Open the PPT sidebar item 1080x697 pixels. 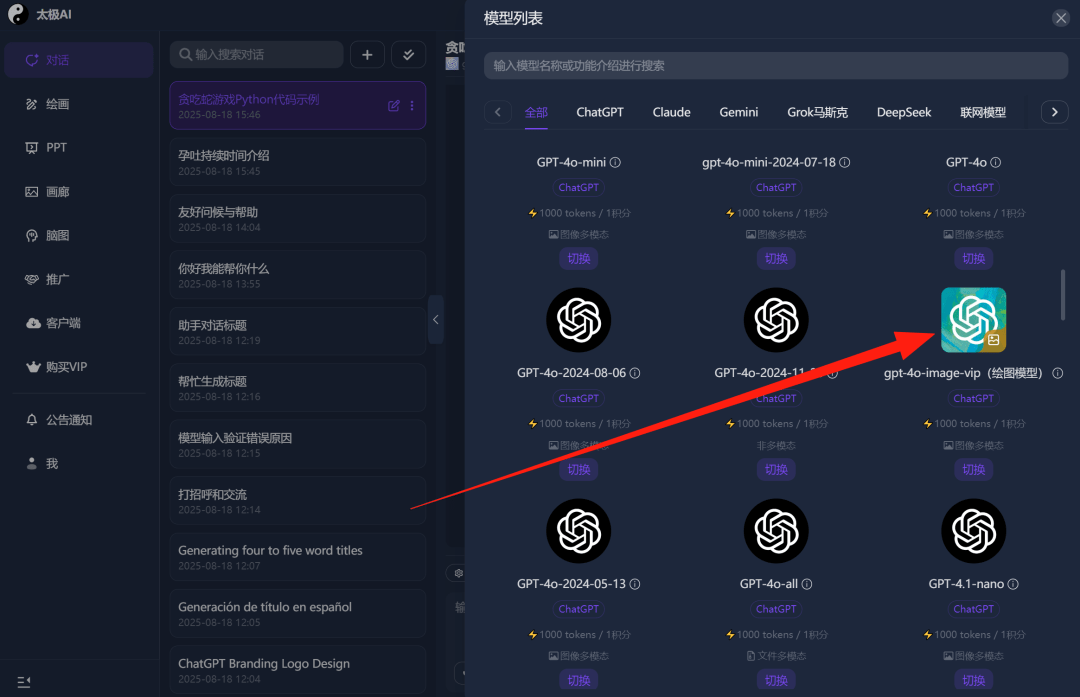(56, 147)
